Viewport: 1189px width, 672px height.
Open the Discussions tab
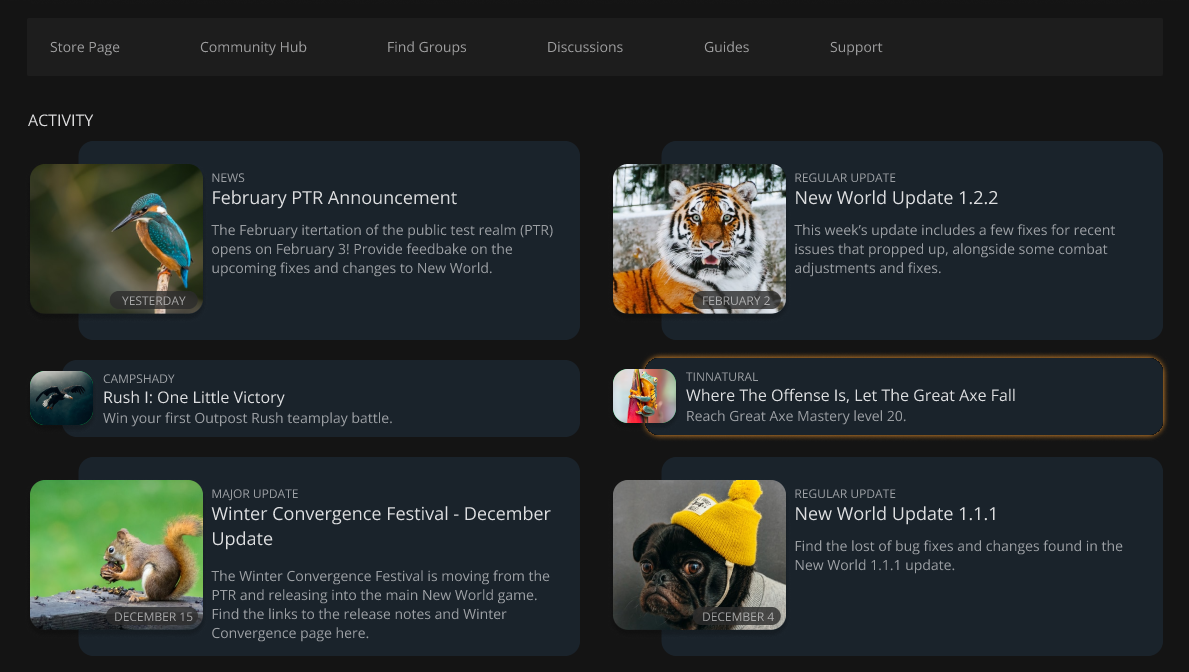(585, 47)
